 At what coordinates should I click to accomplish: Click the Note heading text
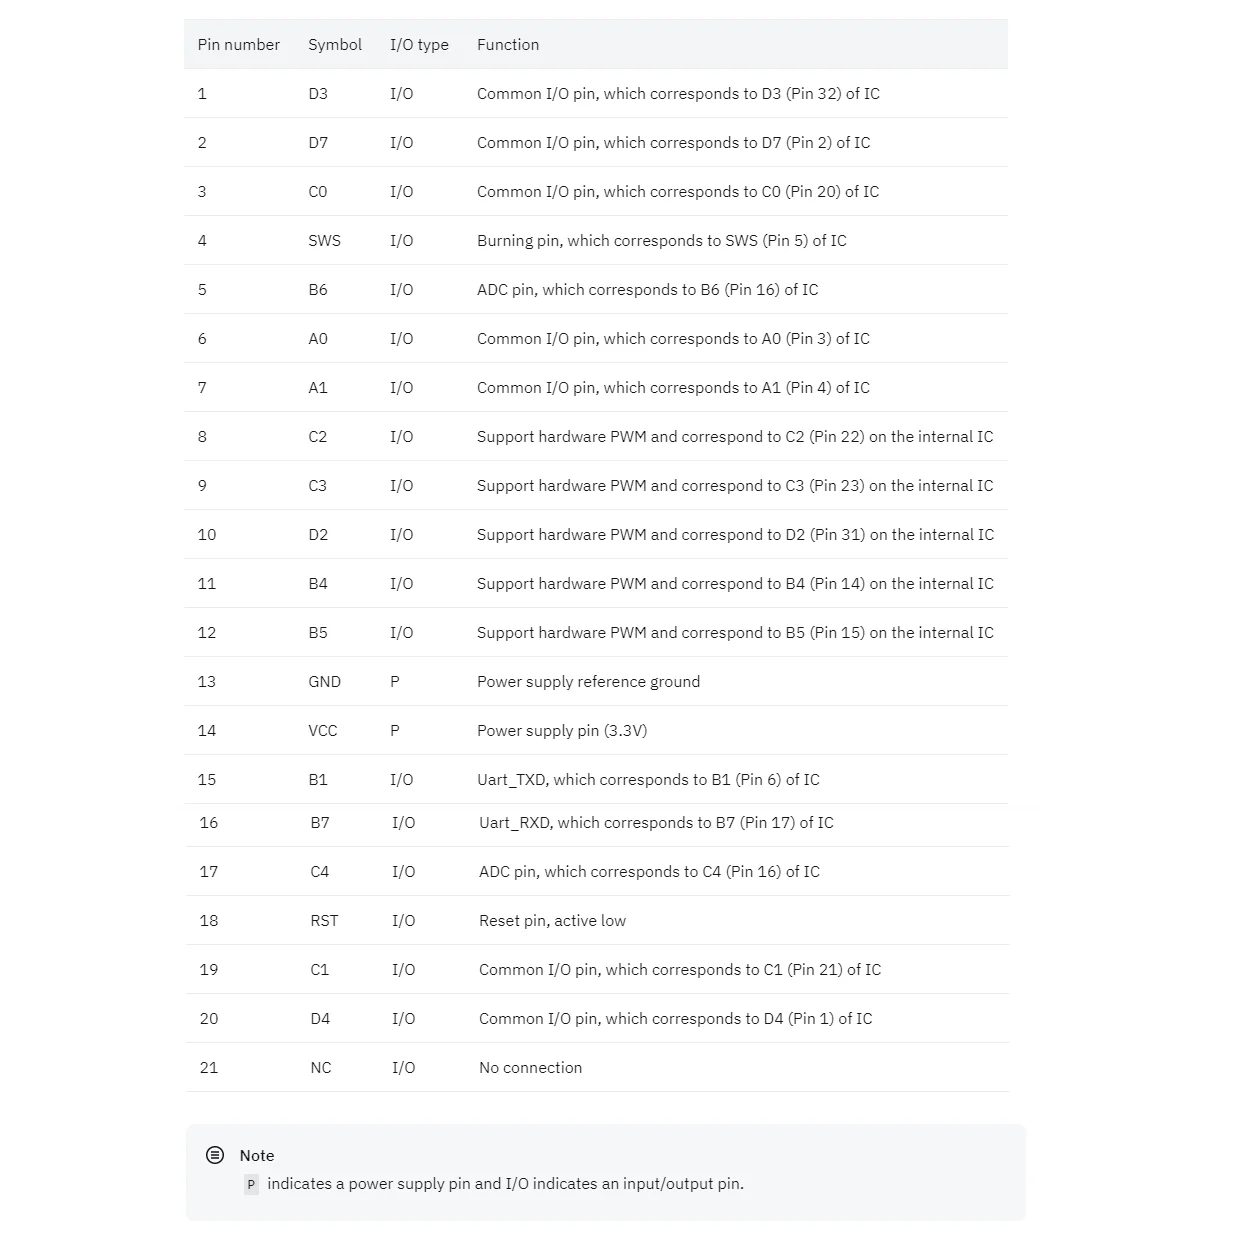click(257, 1156)
